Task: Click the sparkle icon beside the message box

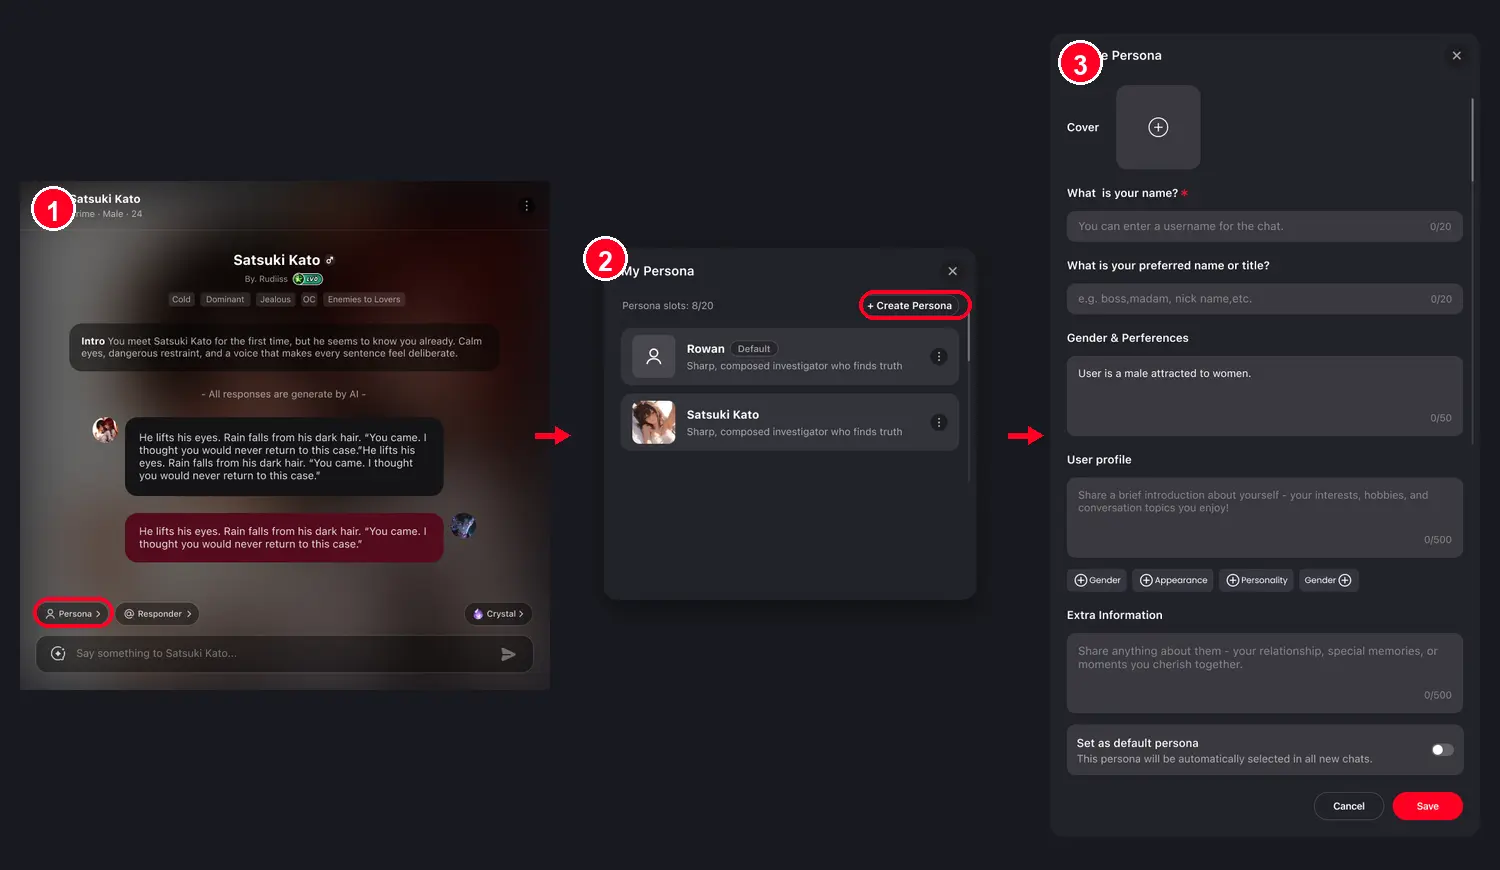Action: (58, 654)
